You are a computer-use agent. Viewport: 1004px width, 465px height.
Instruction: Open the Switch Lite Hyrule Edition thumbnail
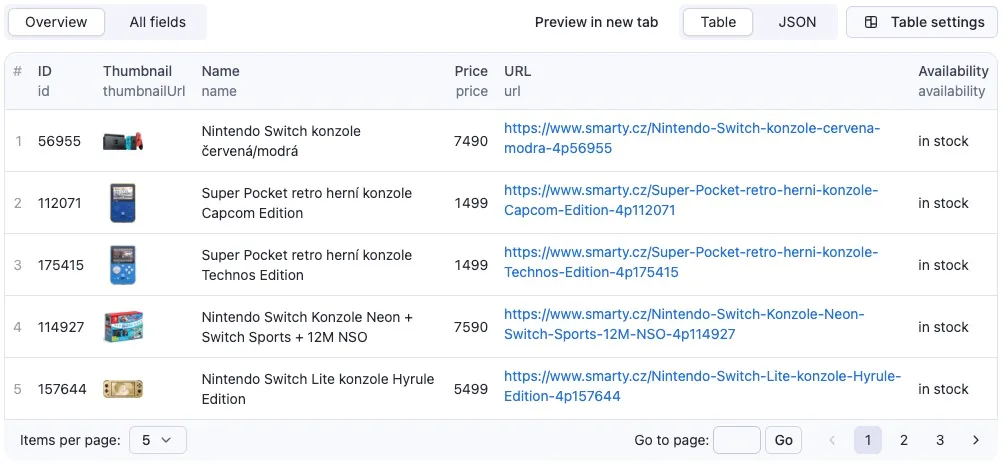point(123,389)
